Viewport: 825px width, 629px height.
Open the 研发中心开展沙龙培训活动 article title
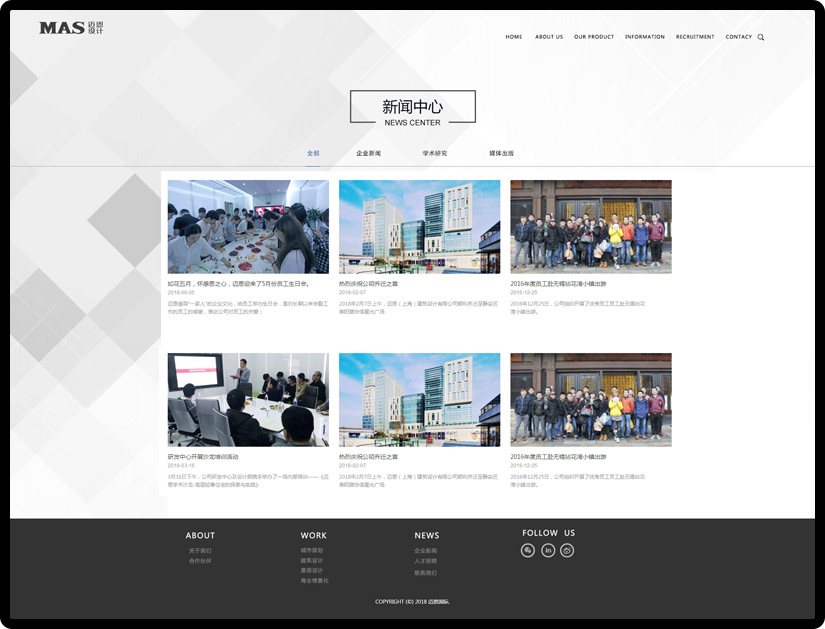[x=203, y=457]
